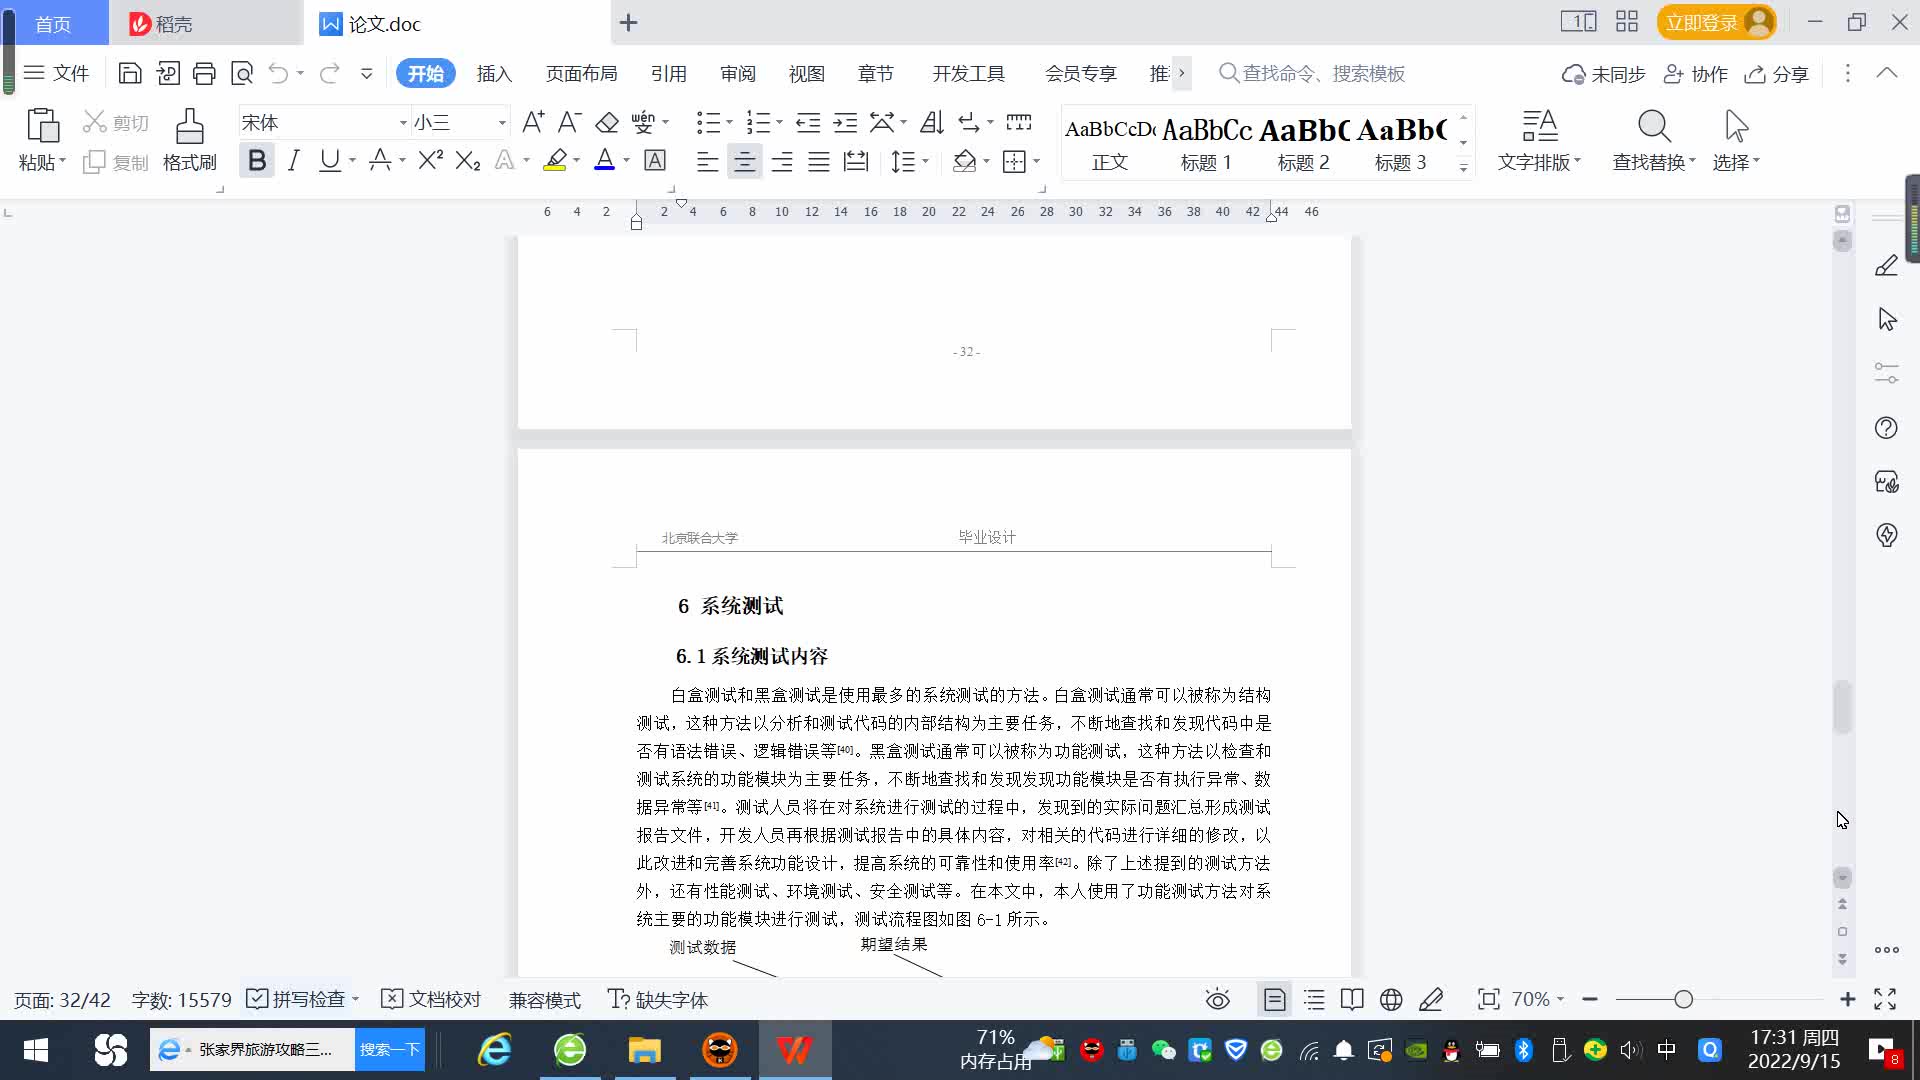This screenshot has height=1080, width=1920.
Task: Click 文档校对 in status bar
Action: coord(432,999)
